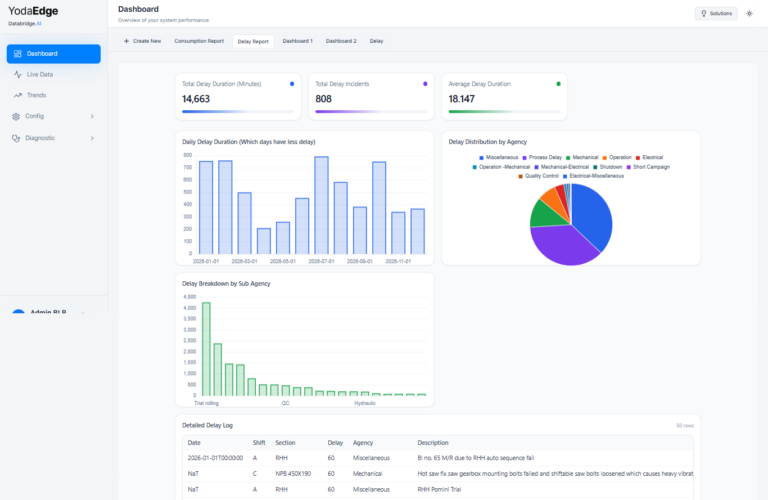Viewport: 768px width, 500px height.
Task: Click the Dashboard grid icon in sidebar
Action: (x=18, y=54)
